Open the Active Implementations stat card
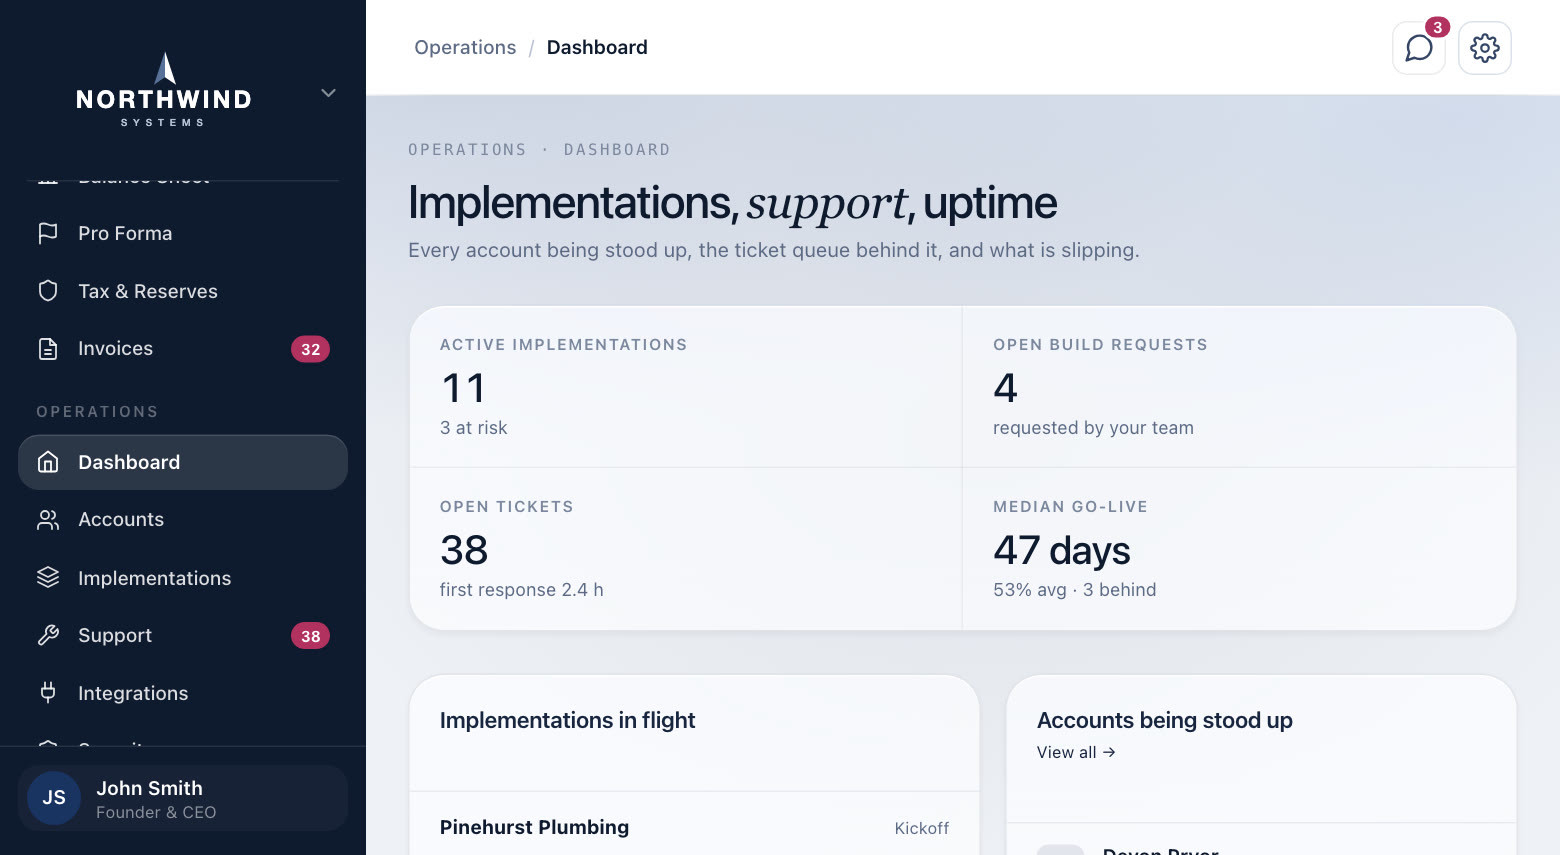The width and height of the screenshot is (1560, 855). (686, 387)
